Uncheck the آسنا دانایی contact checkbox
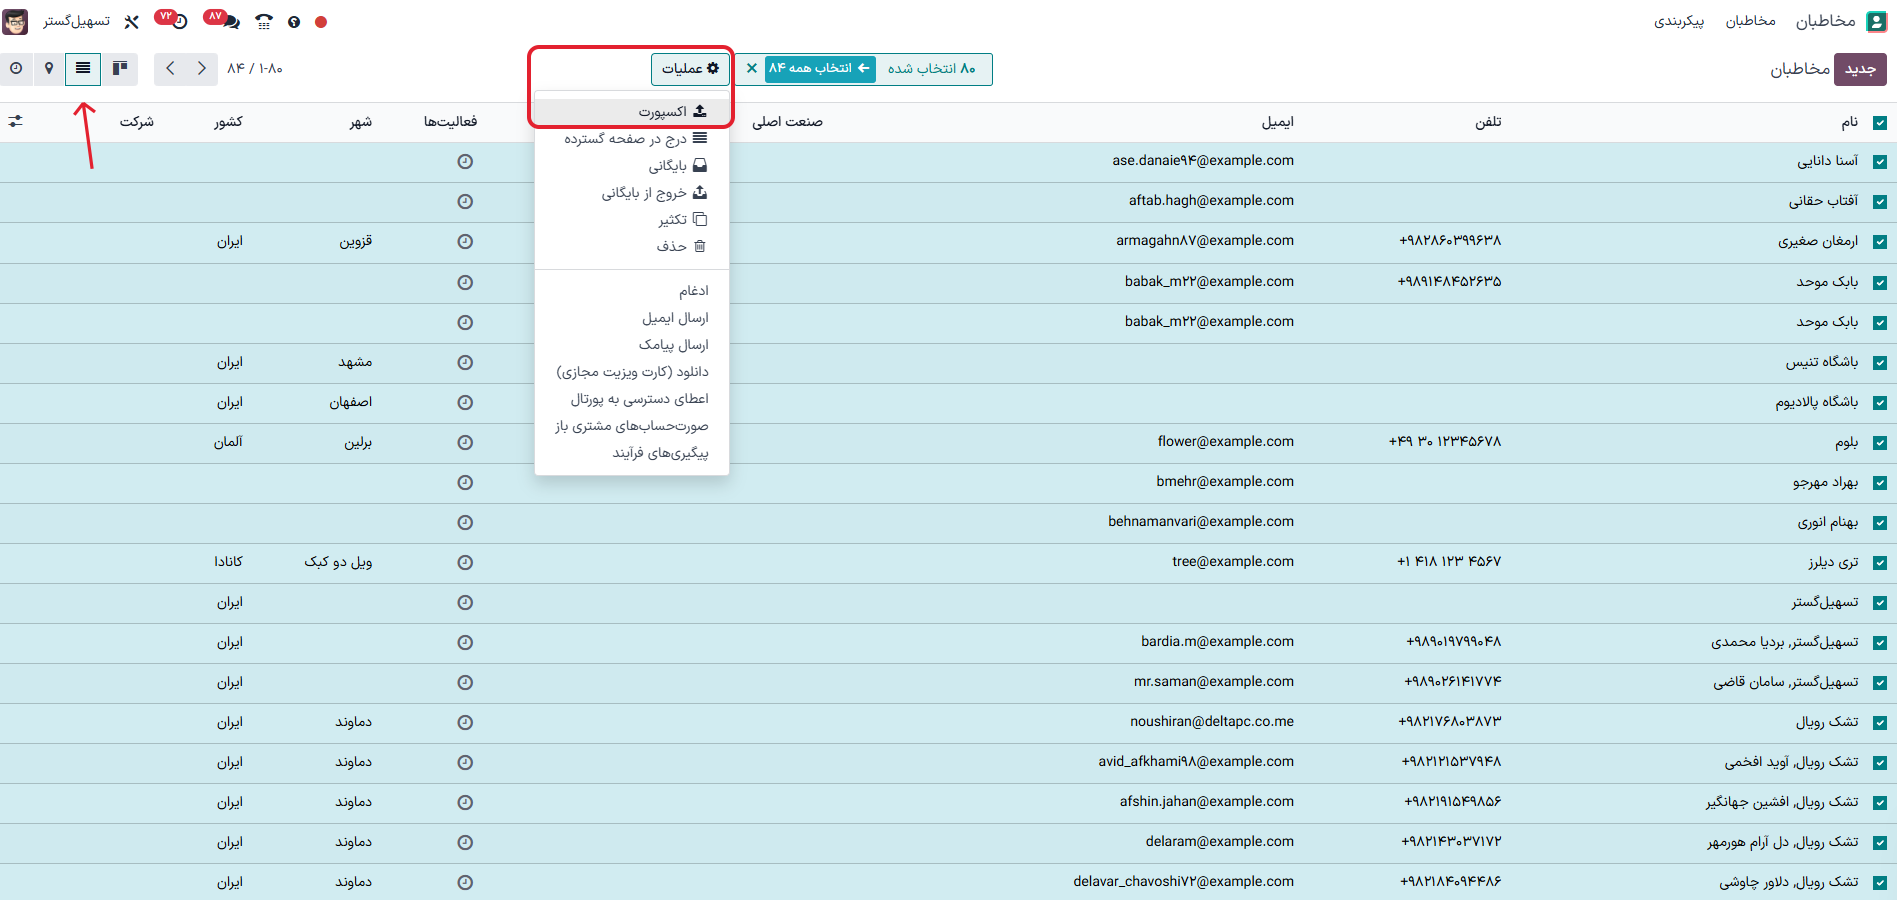This screenshot has width=1897, height=900. (1879, 161)
